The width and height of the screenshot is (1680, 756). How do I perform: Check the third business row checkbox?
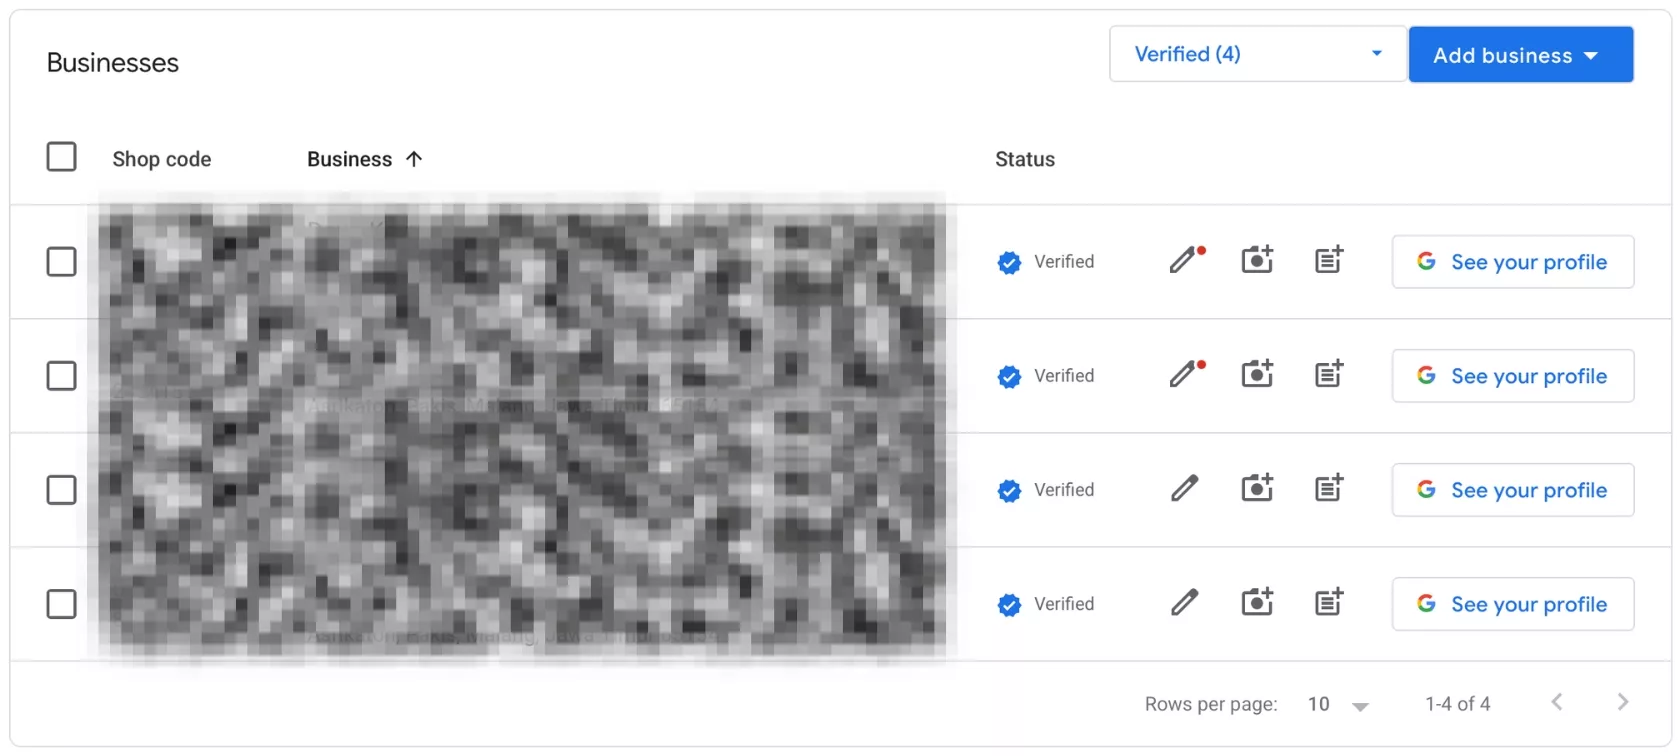[62, 490]
